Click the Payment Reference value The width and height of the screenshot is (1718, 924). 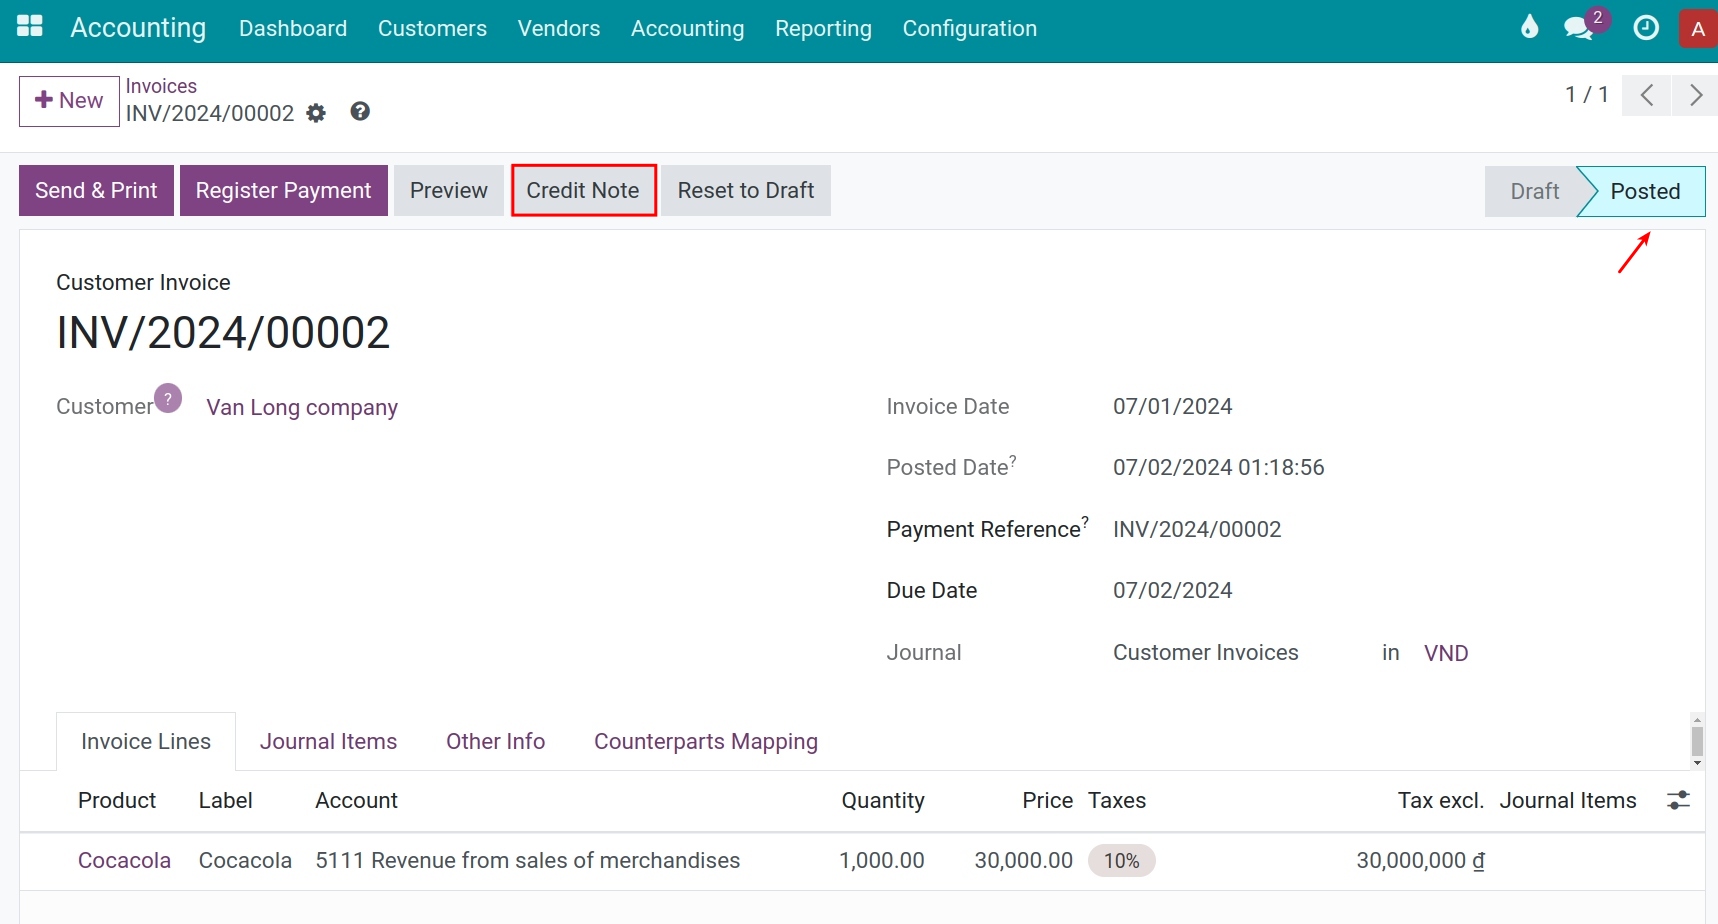(1197, 529)
